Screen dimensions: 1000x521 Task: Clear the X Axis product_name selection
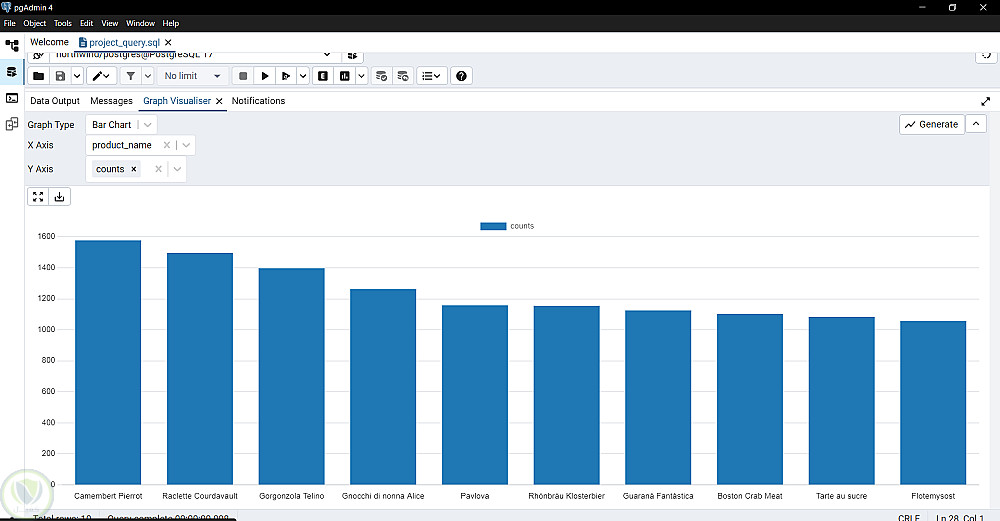(x=166, y=145)
